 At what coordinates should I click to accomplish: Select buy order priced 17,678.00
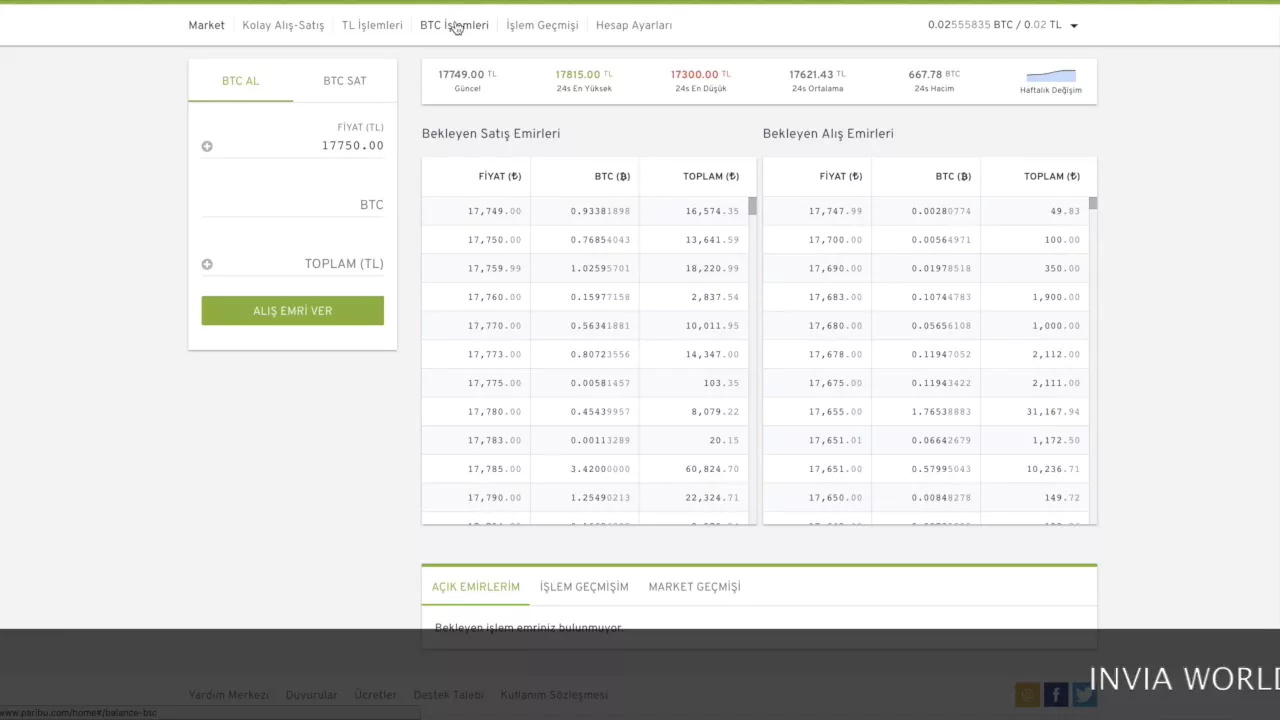coord(926,354)
